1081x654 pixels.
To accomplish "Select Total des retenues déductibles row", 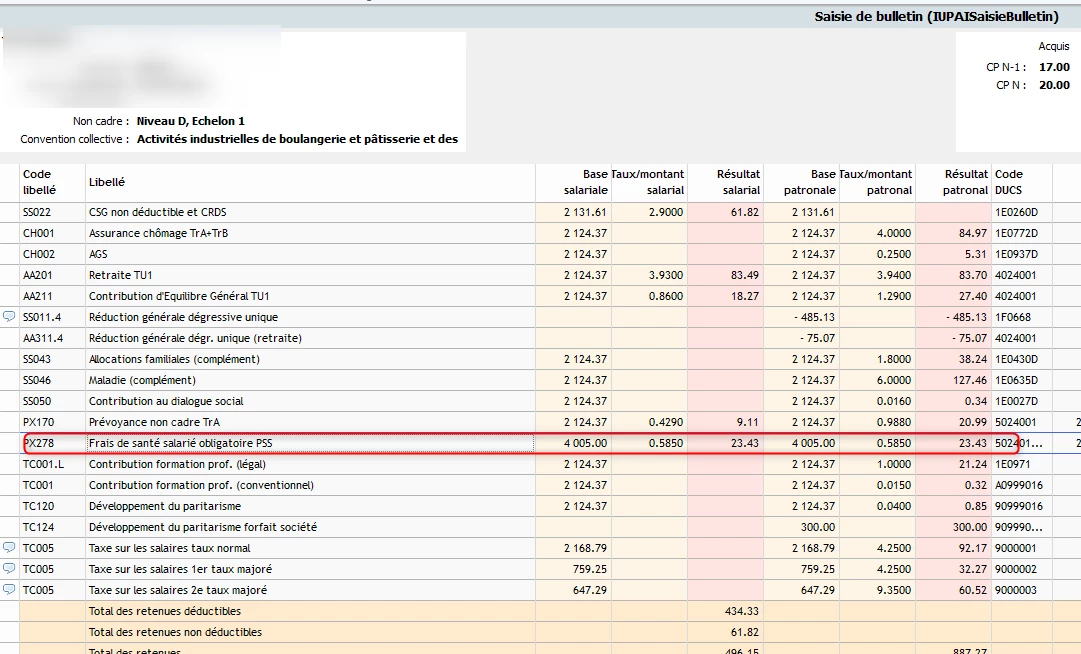I will [x=165, y=611].
